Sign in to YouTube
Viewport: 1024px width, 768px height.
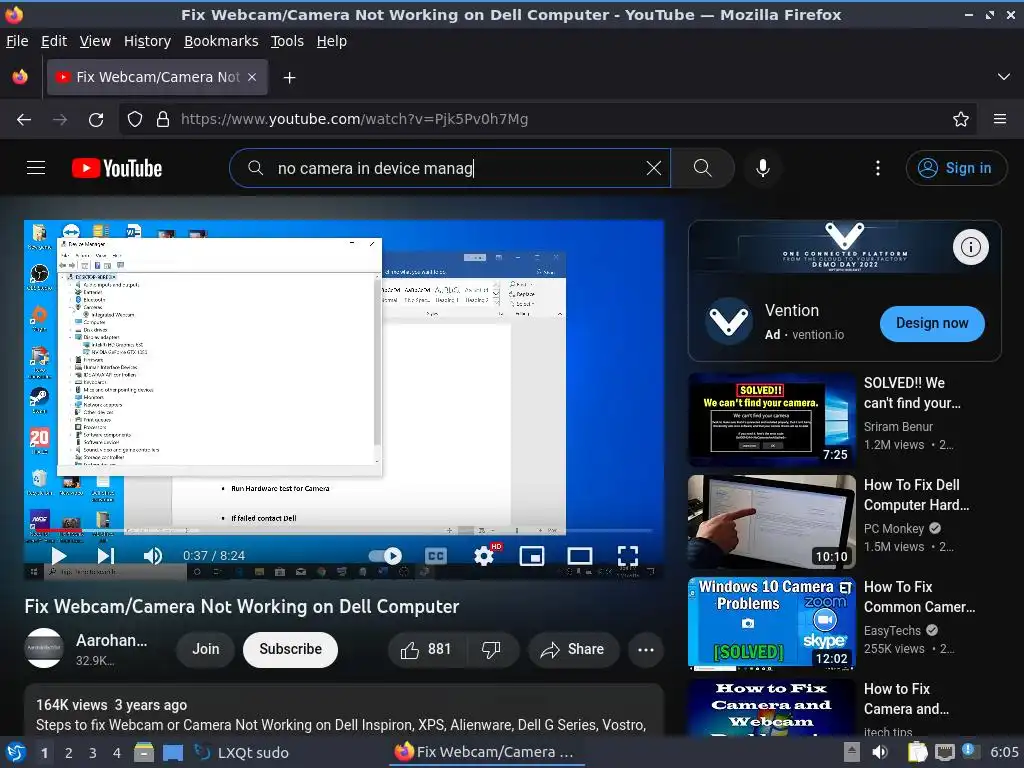click(955, 168)
